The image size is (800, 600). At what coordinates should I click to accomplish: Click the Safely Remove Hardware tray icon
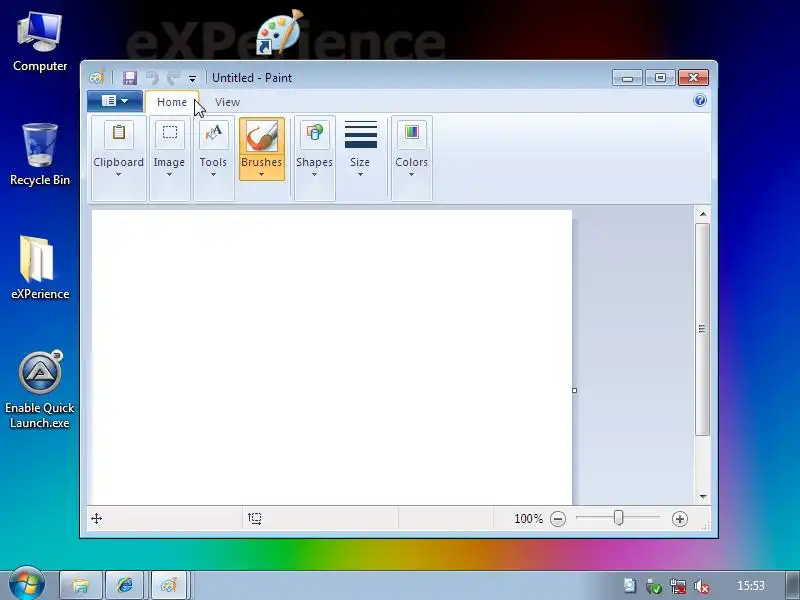pyautogui.click(x=654, y=586)
